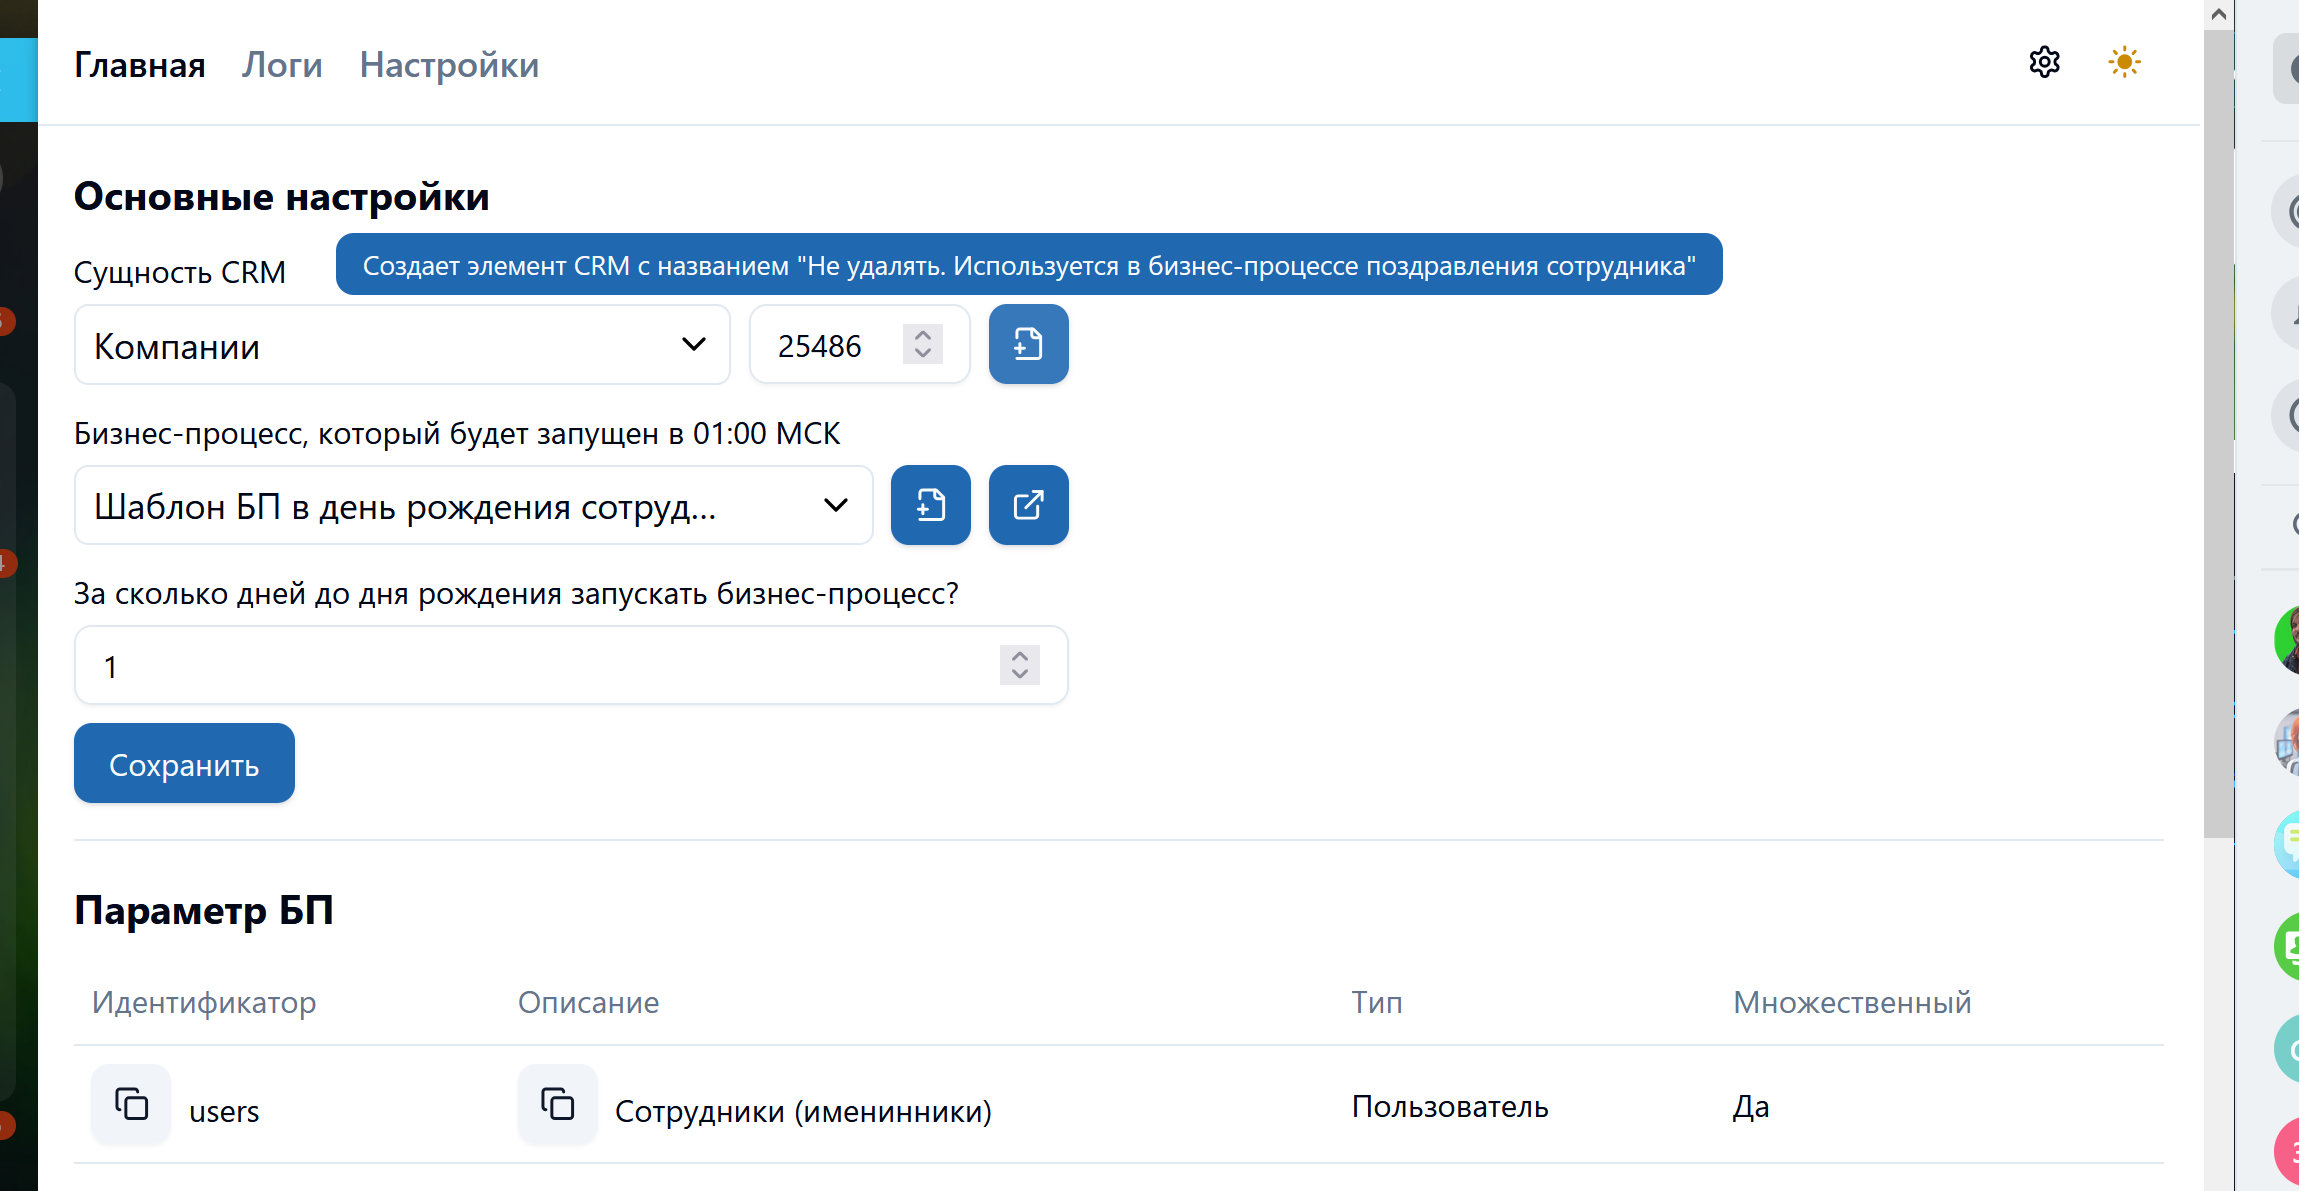
Task: Switch to the Логи tab
Action: (282, 65)
